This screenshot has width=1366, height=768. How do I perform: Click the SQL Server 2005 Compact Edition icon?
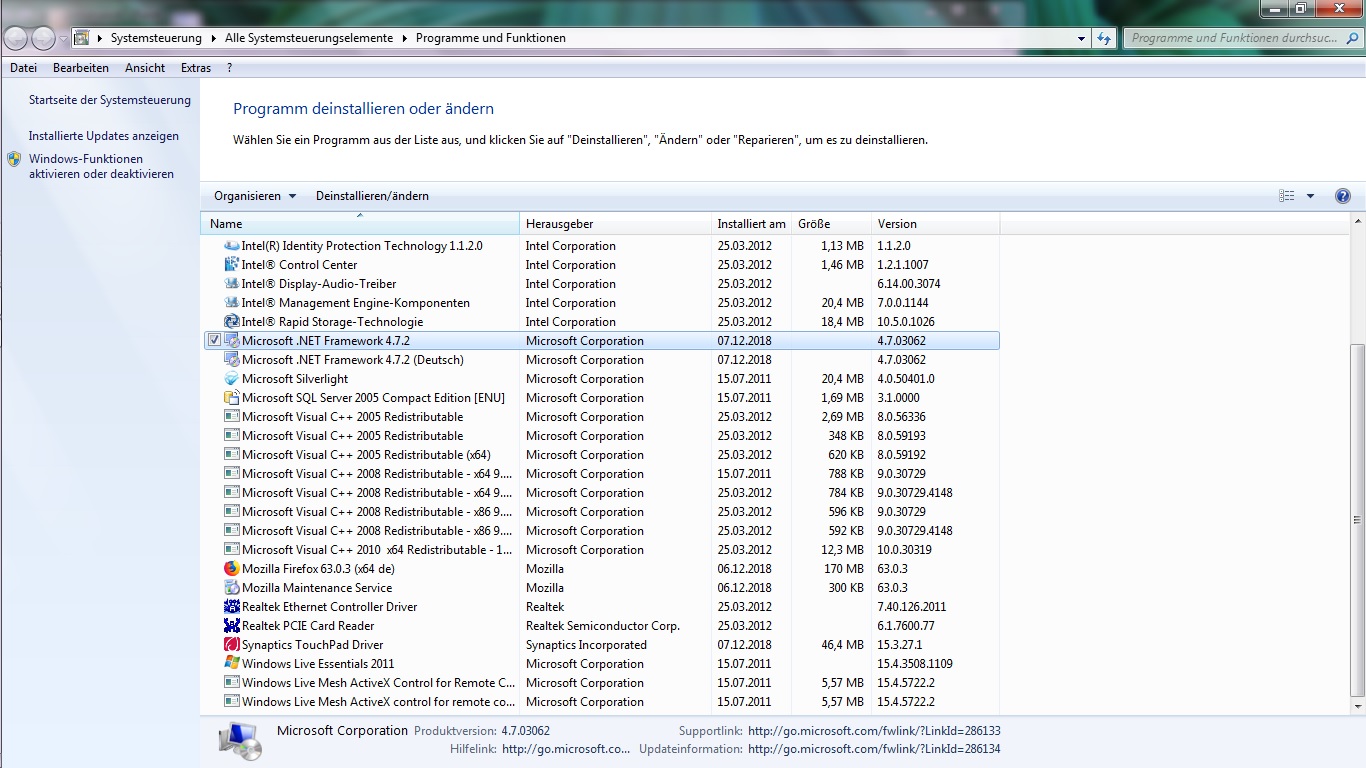point(232,398)
